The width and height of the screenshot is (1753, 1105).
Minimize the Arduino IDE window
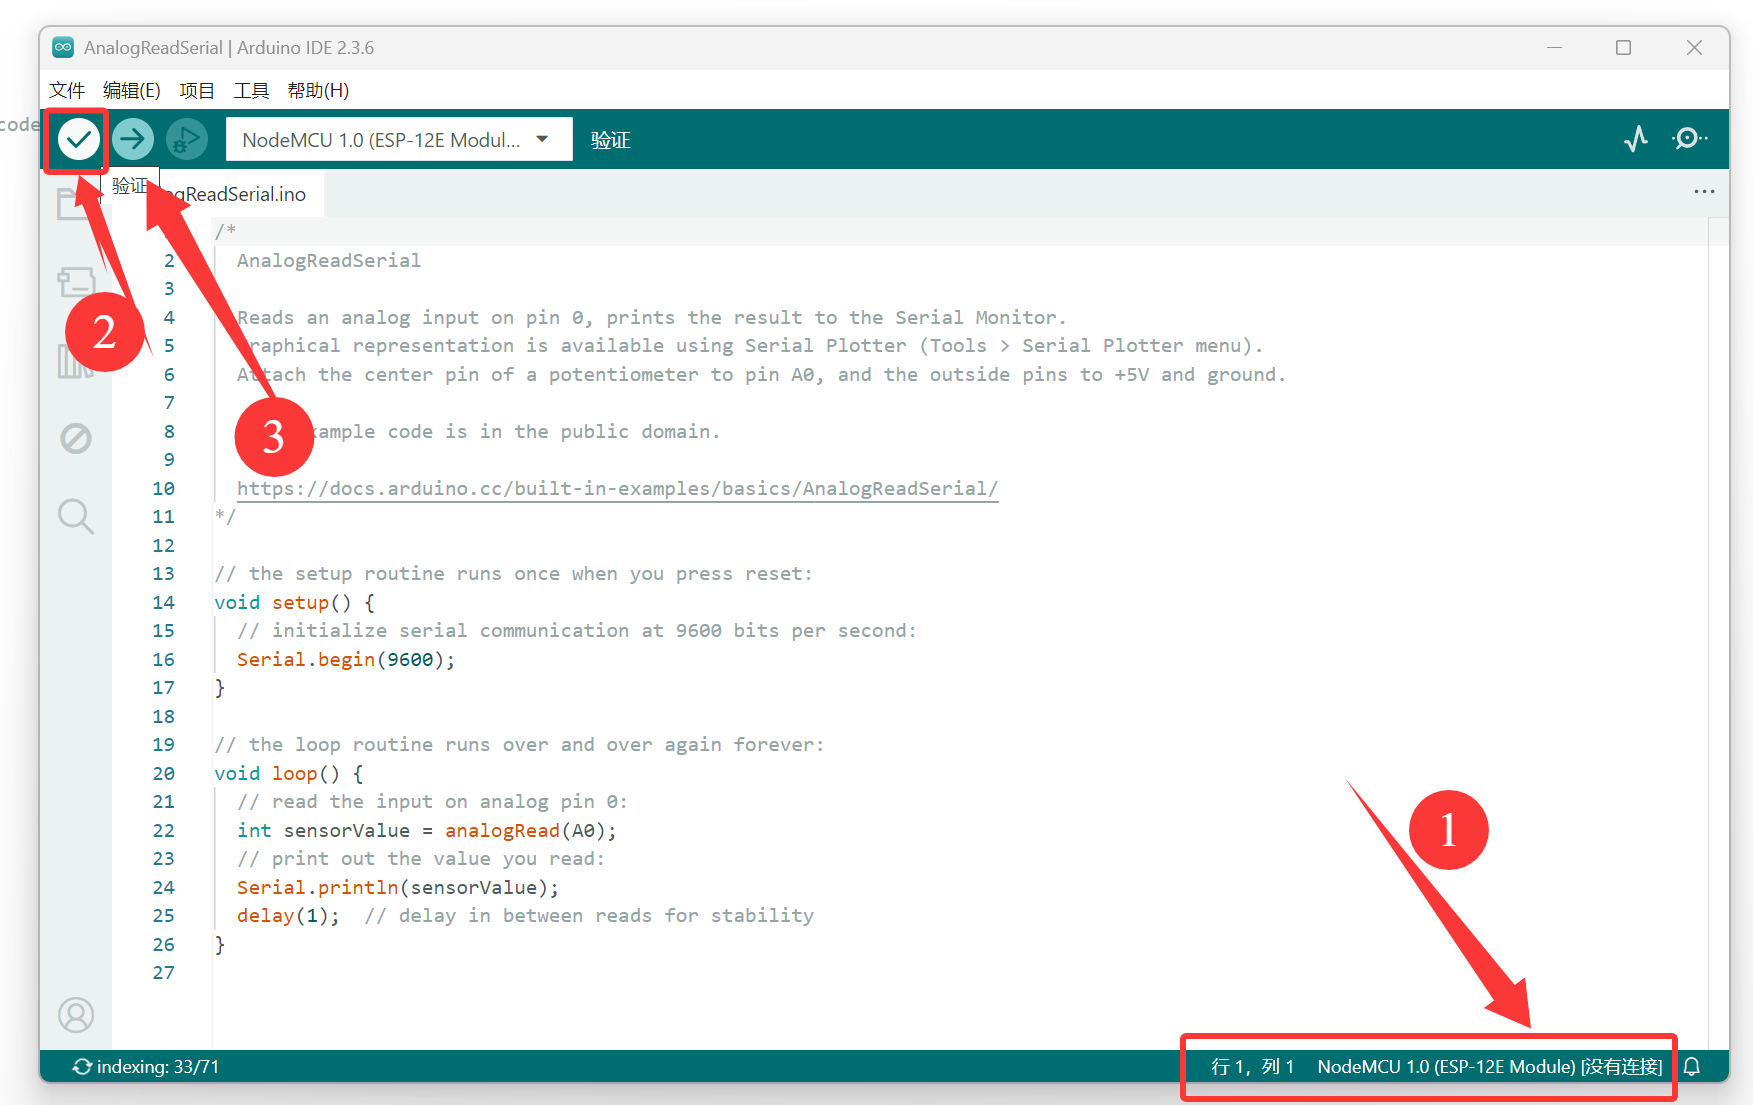[1554, 47]
